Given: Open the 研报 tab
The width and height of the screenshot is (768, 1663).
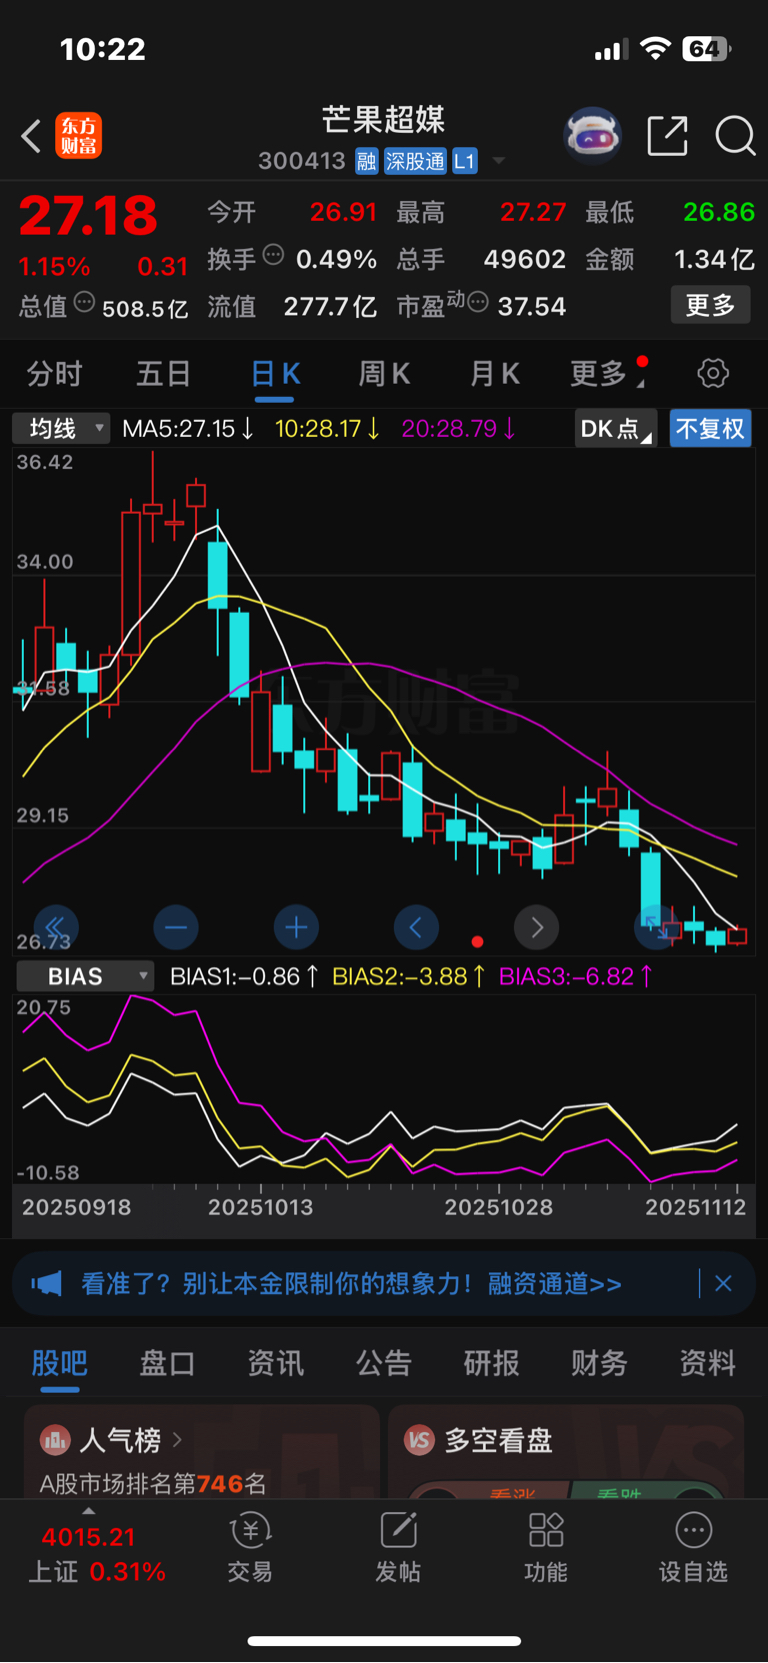Looking at the screenshot, I should (x=491, y=1363).
